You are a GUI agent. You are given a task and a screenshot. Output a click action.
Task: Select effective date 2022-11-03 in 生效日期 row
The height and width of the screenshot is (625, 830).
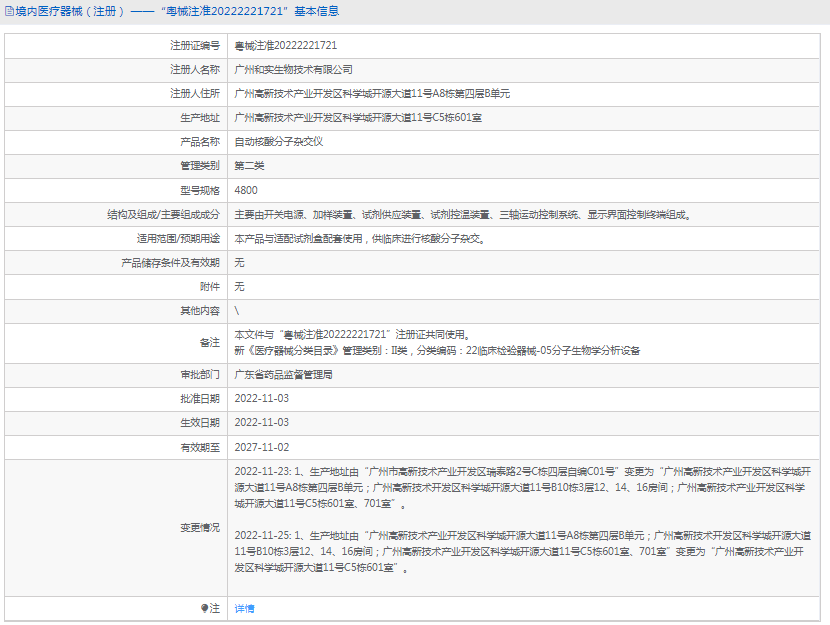pos(261,422)
